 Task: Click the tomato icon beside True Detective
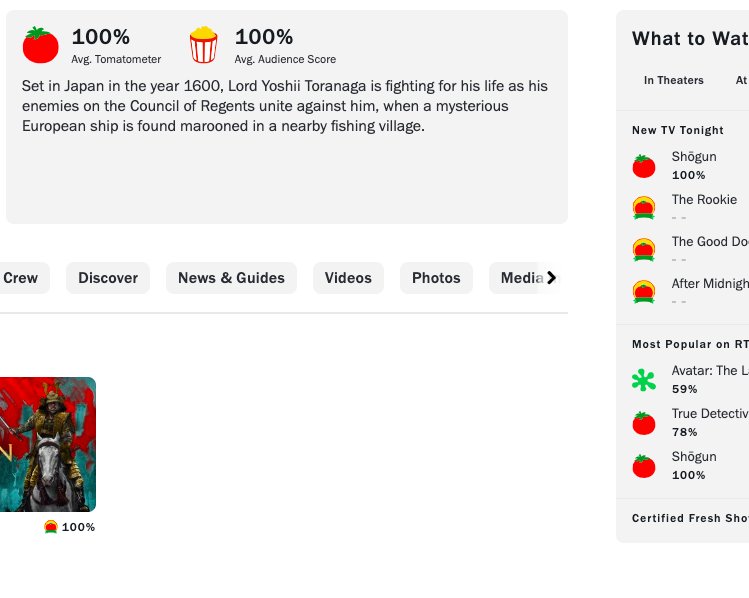[644, 423]
